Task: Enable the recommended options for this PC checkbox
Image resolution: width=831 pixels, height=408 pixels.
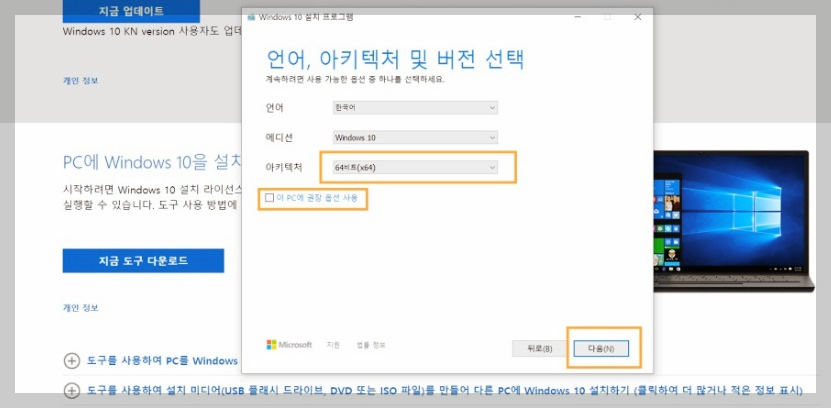Action: coord(270,198)
